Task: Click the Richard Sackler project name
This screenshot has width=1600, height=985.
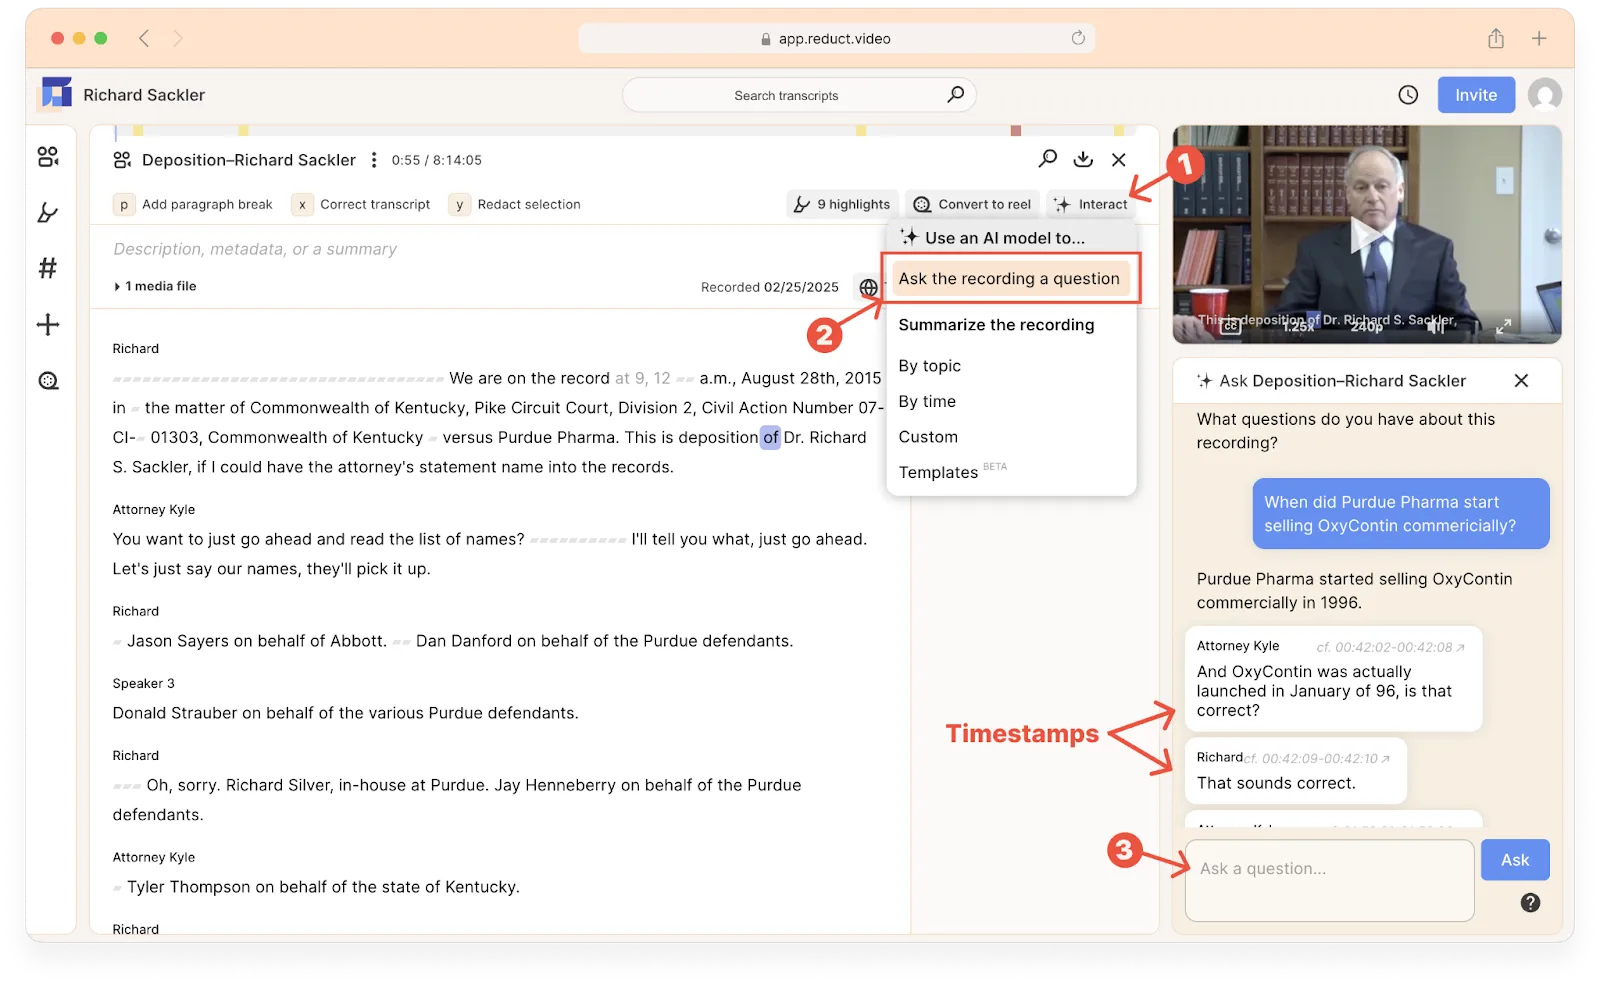Action: [144, 95]
